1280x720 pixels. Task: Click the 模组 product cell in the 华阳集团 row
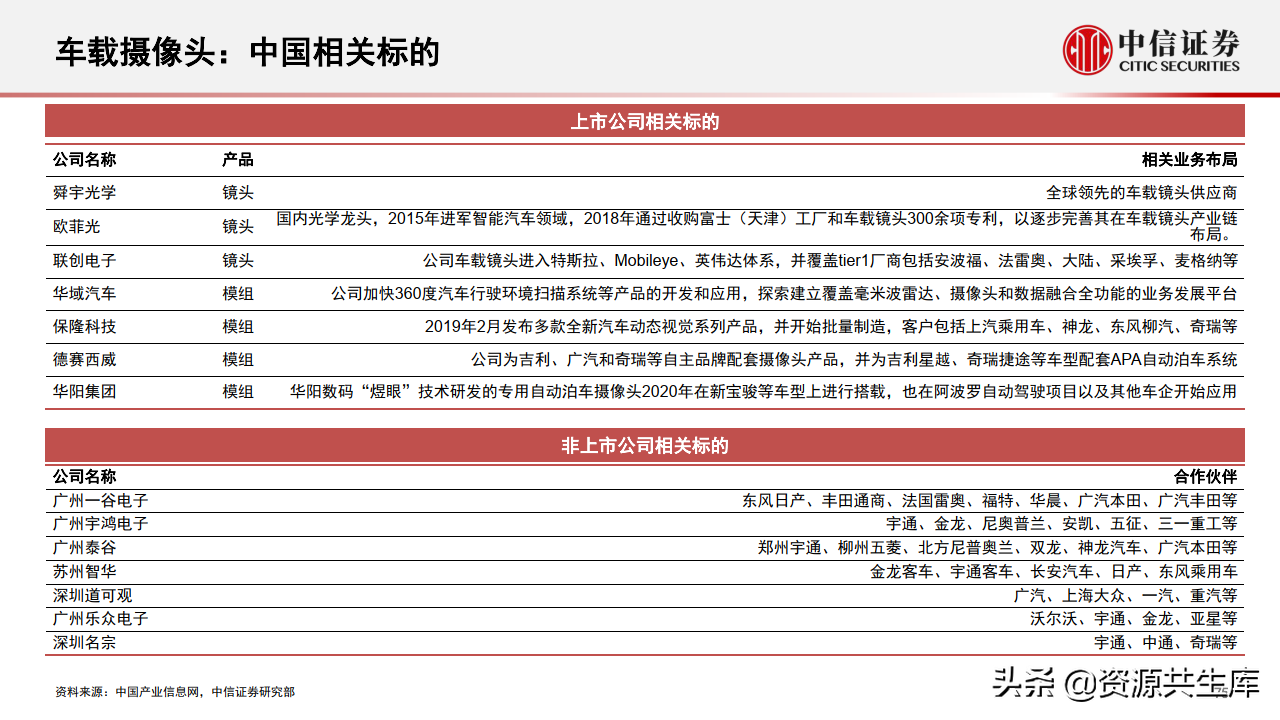pyautogui.click(x=237, y=391)
